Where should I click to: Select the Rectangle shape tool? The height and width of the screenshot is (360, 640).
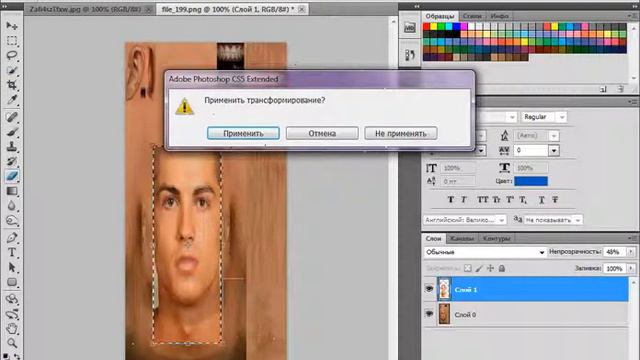tap(11, 282)
